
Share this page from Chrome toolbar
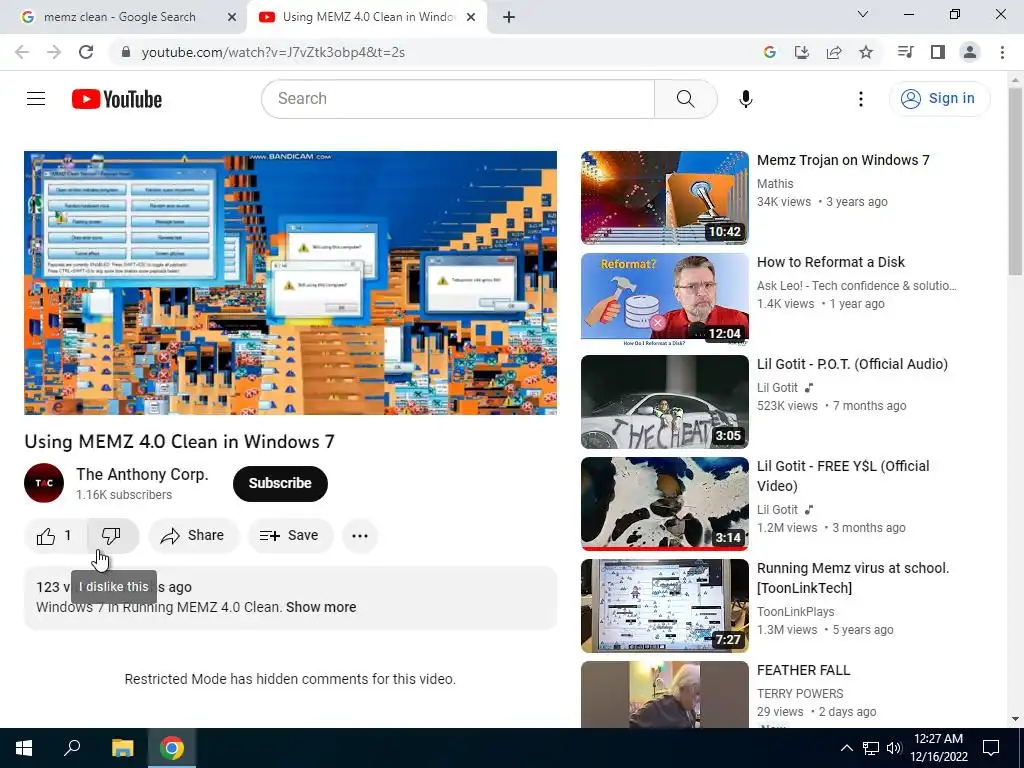click(834, 52)
